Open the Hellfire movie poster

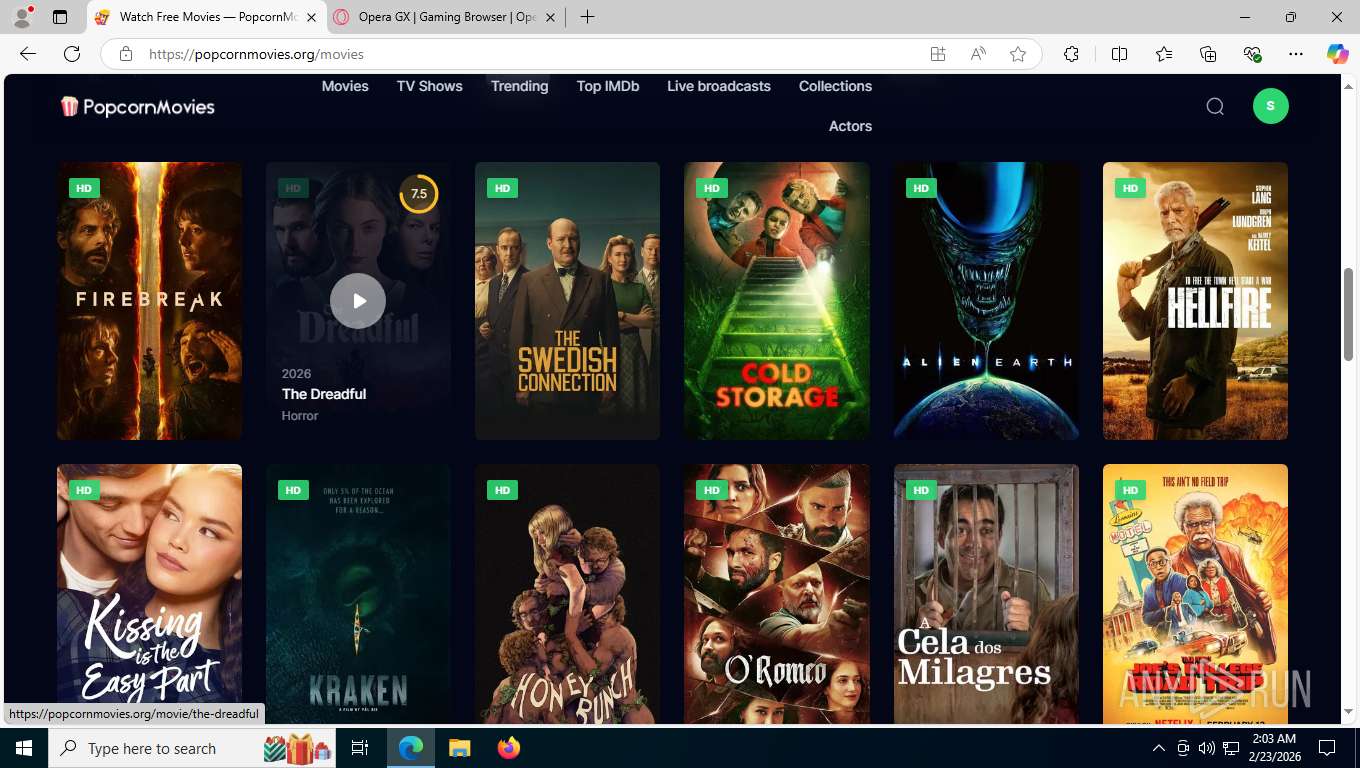[1195, 301]
